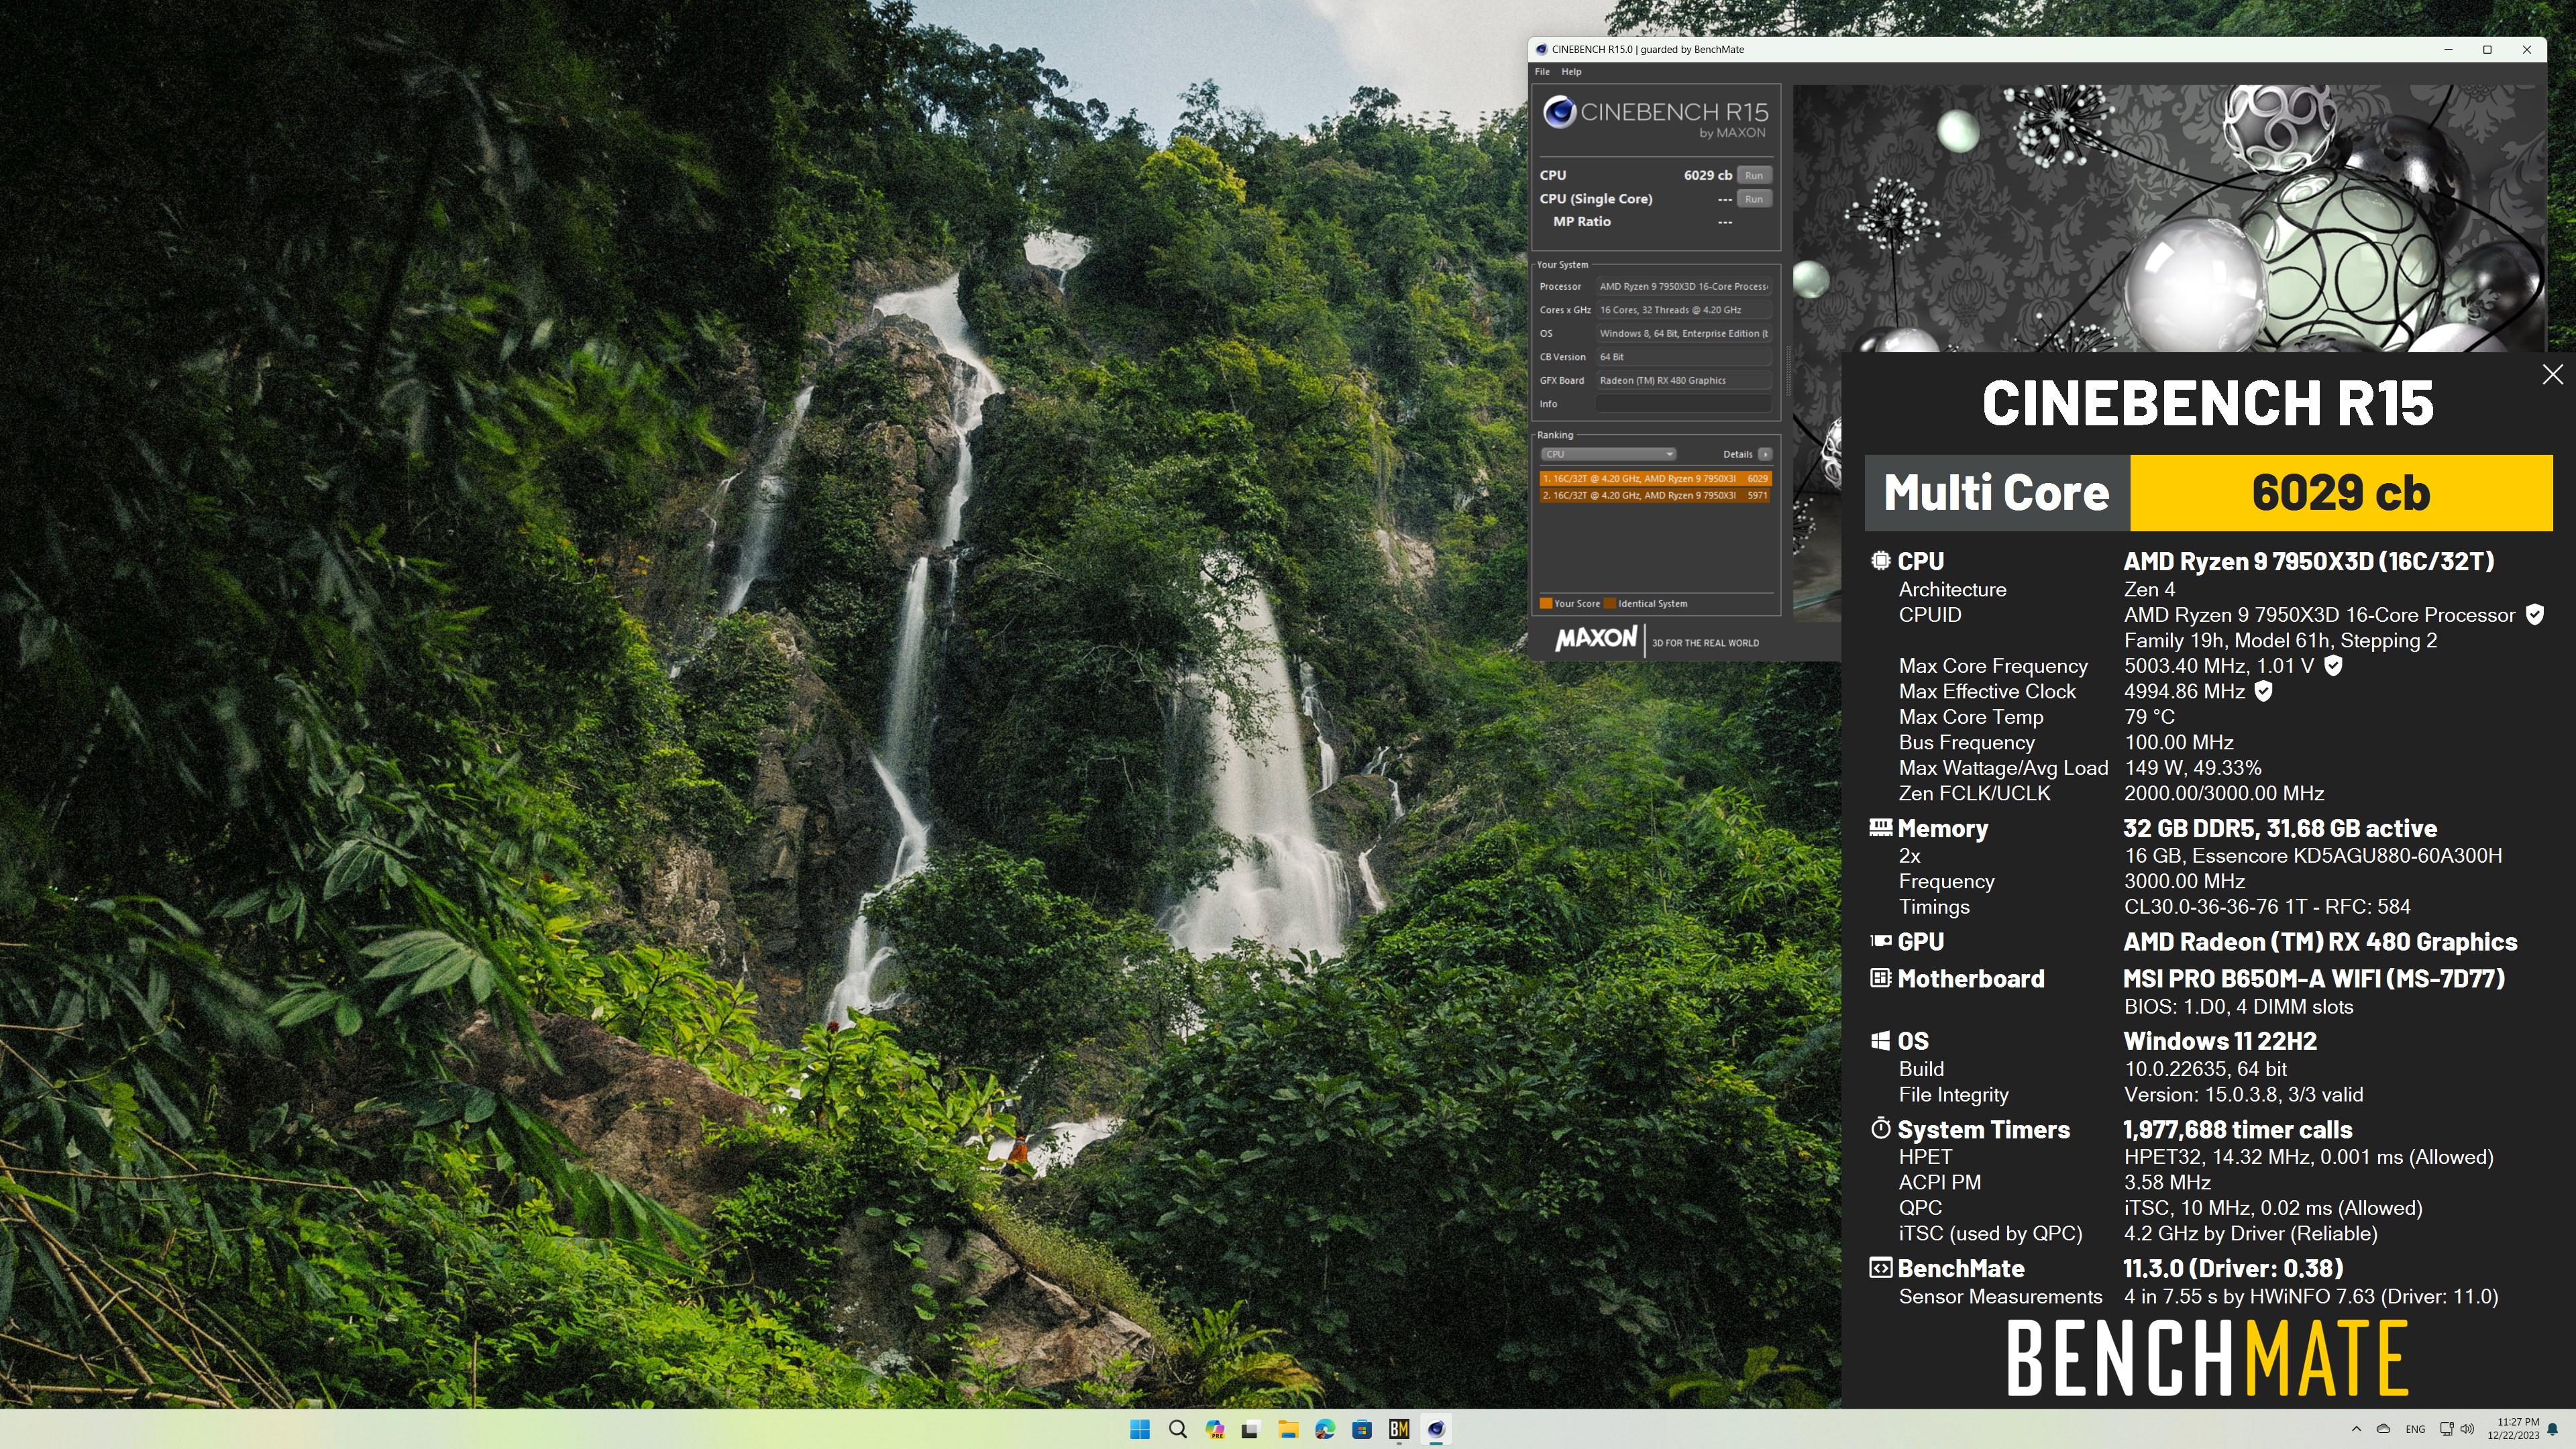
Task: Click the 1,977,688 timer calls text
Action: 2238,1130
